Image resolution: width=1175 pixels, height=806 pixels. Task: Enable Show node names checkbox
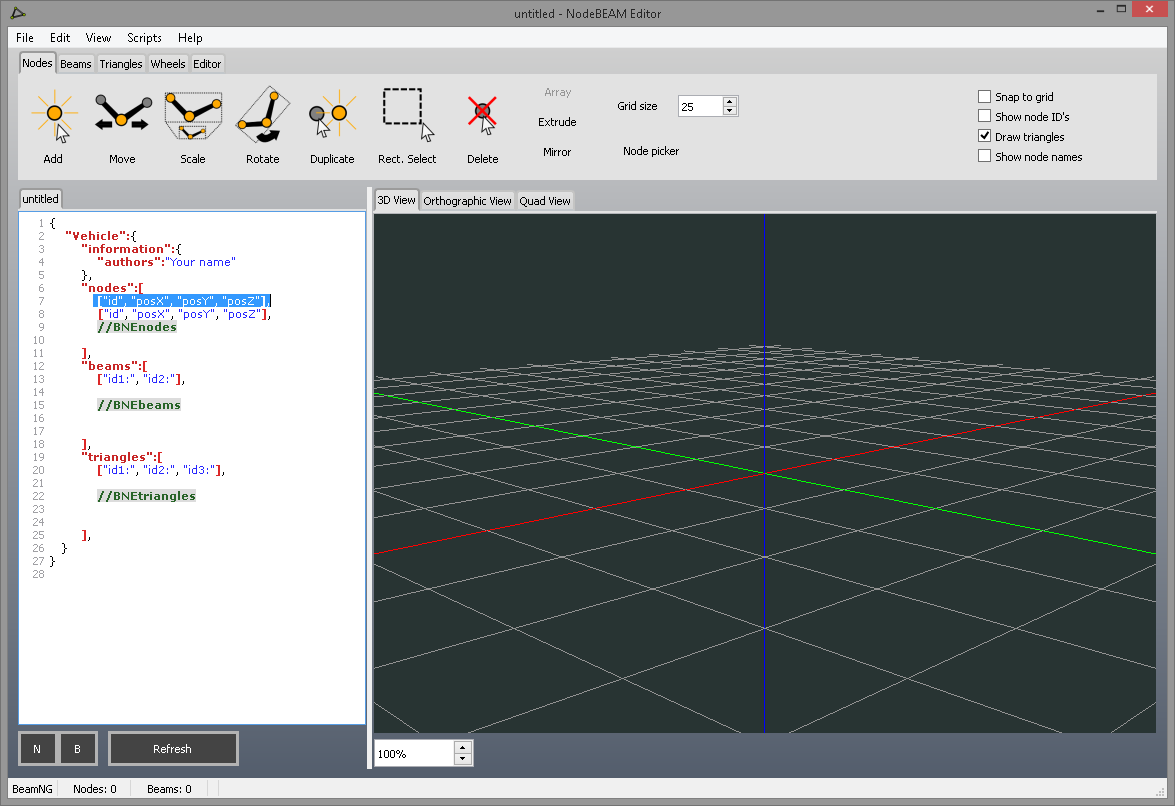[x=985, y=156]
